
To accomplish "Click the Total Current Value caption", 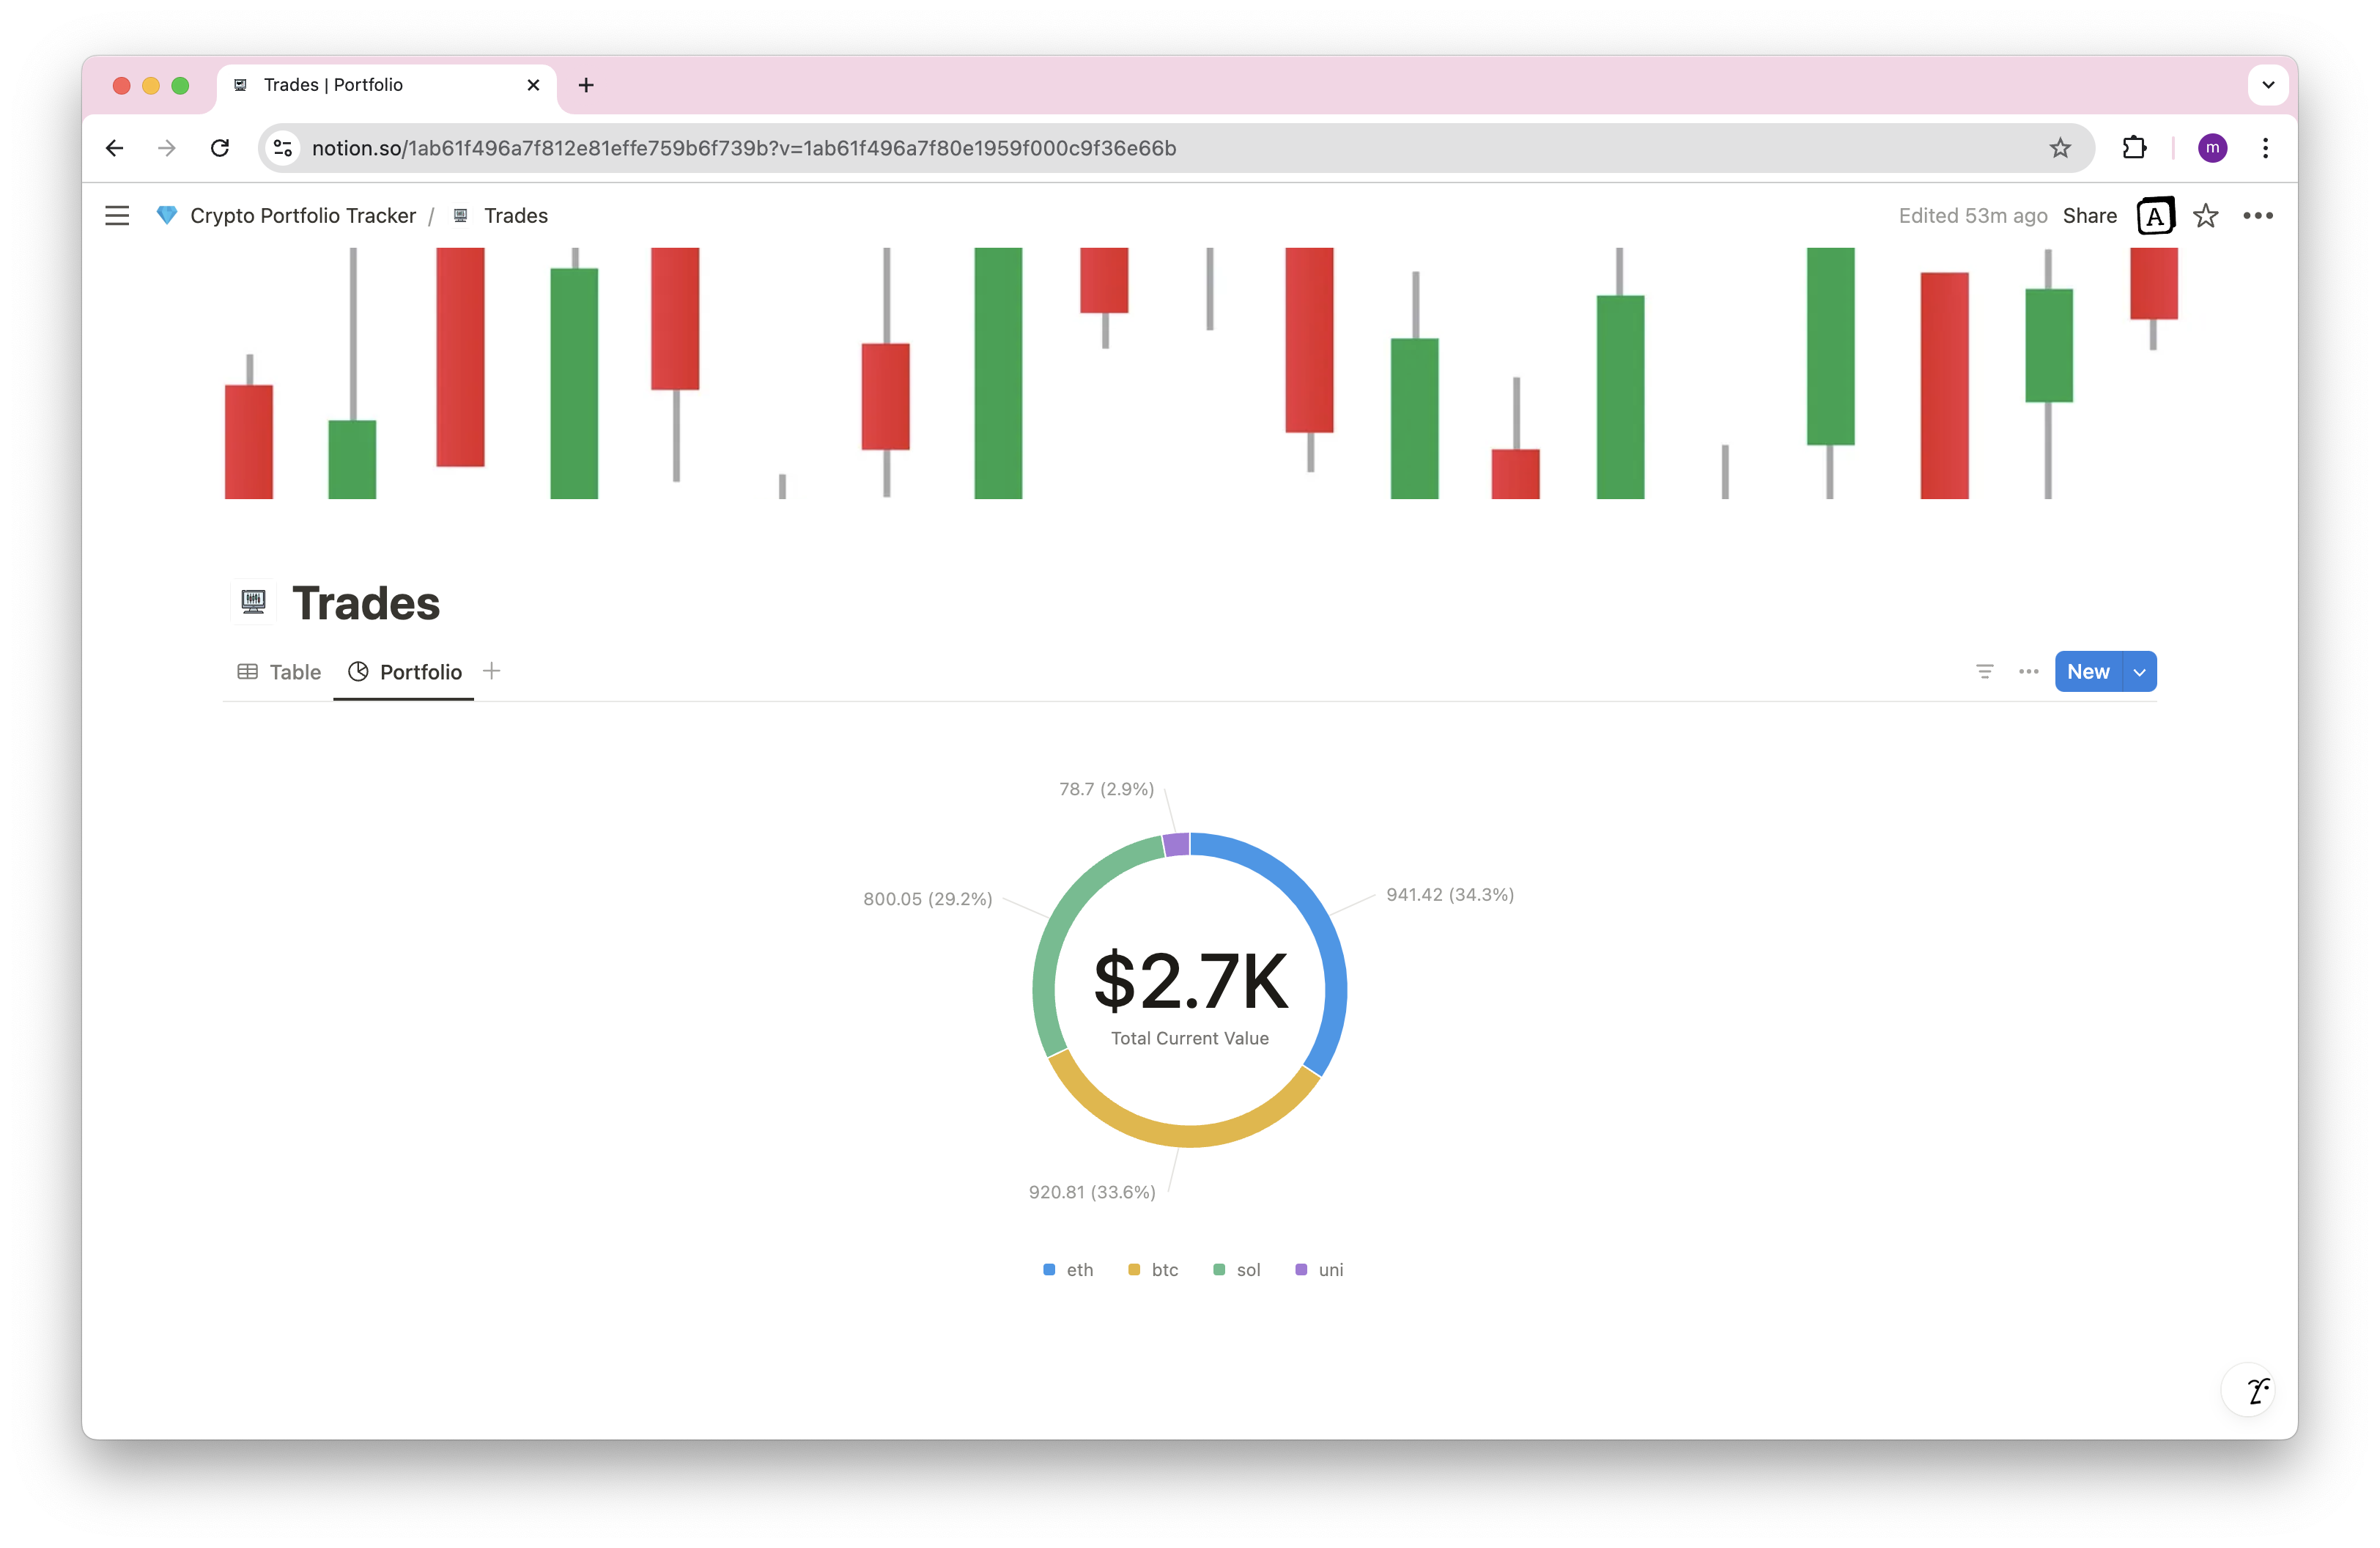I will coord(1190,1038).
